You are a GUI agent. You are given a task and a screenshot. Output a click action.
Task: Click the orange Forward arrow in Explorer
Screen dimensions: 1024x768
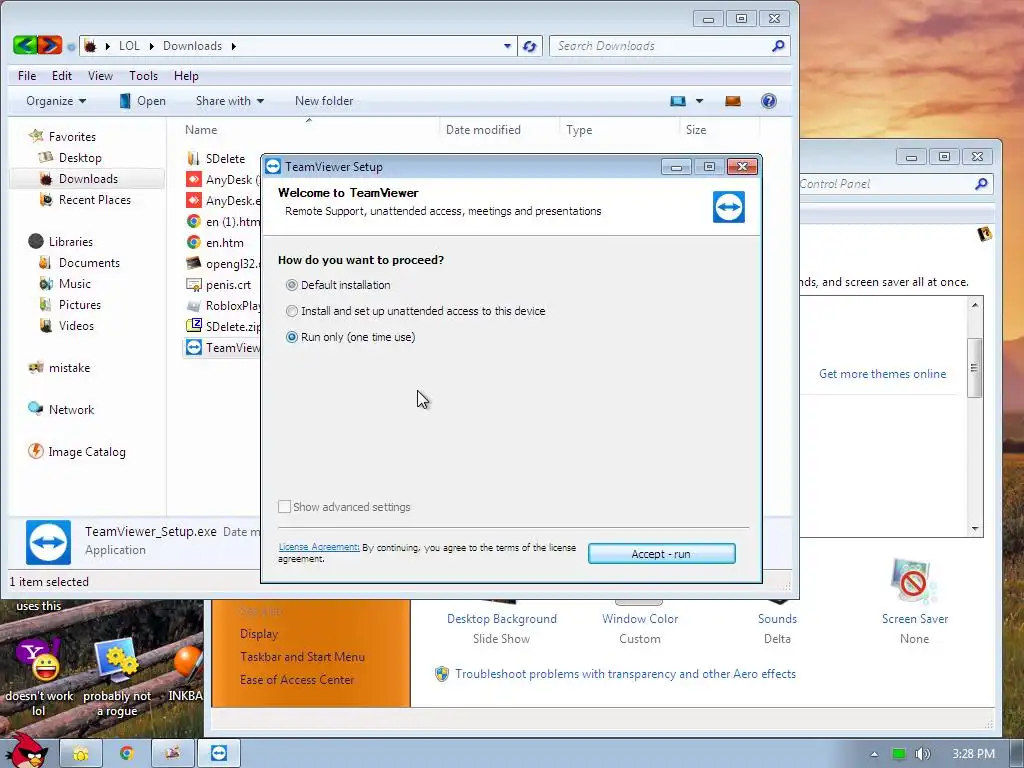(x=50, y=45)
